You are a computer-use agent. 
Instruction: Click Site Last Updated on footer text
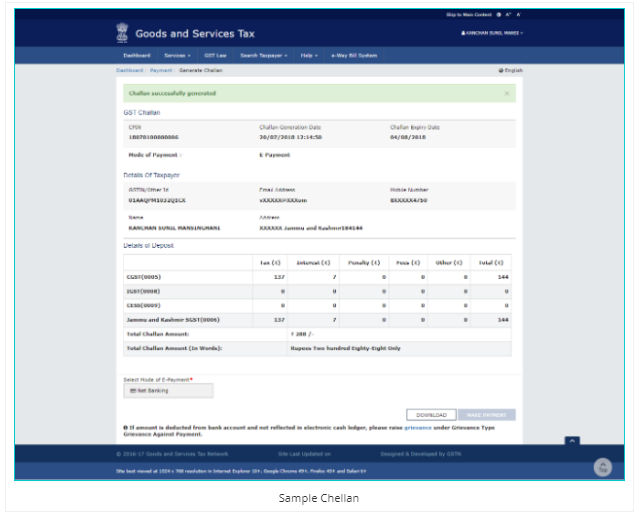tap(305, 454)
